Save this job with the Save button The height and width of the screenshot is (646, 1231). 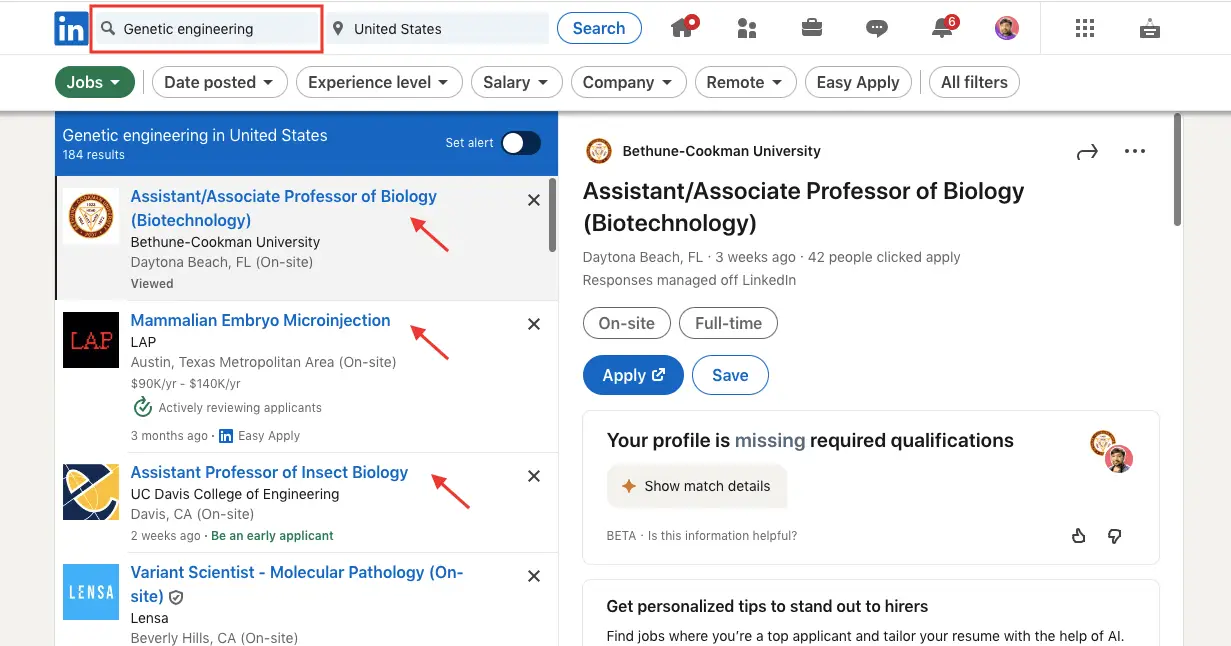point(730,375)
